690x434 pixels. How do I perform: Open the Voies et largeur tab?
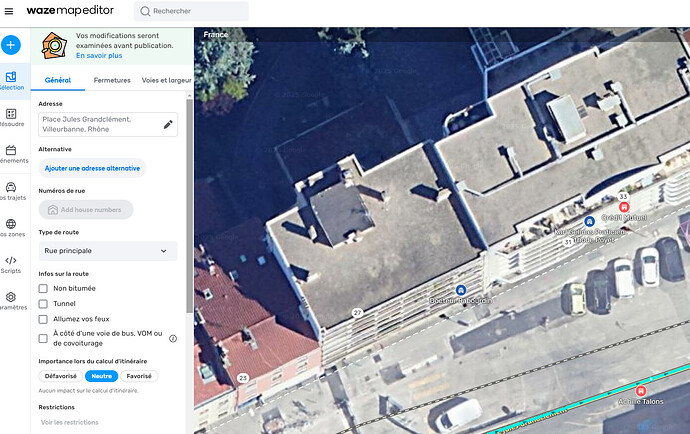[x=166, y=80]
